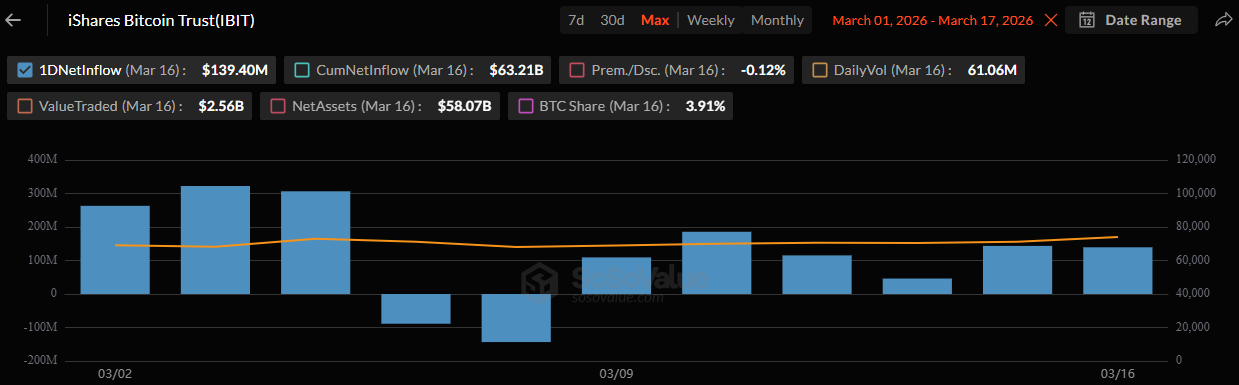Click the $58.07B net assets figure
1239x385 pixels.
(x=464, y=106)
